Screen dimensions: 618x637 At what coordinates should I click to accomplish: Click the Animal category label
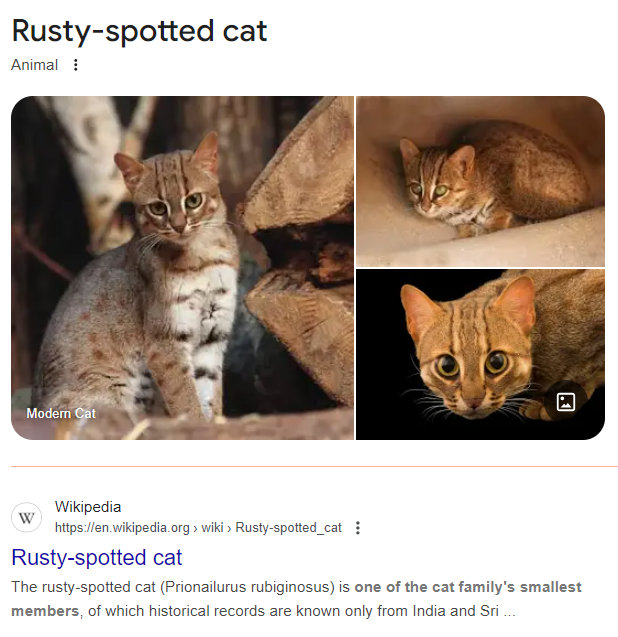click(x=35, y=65)
